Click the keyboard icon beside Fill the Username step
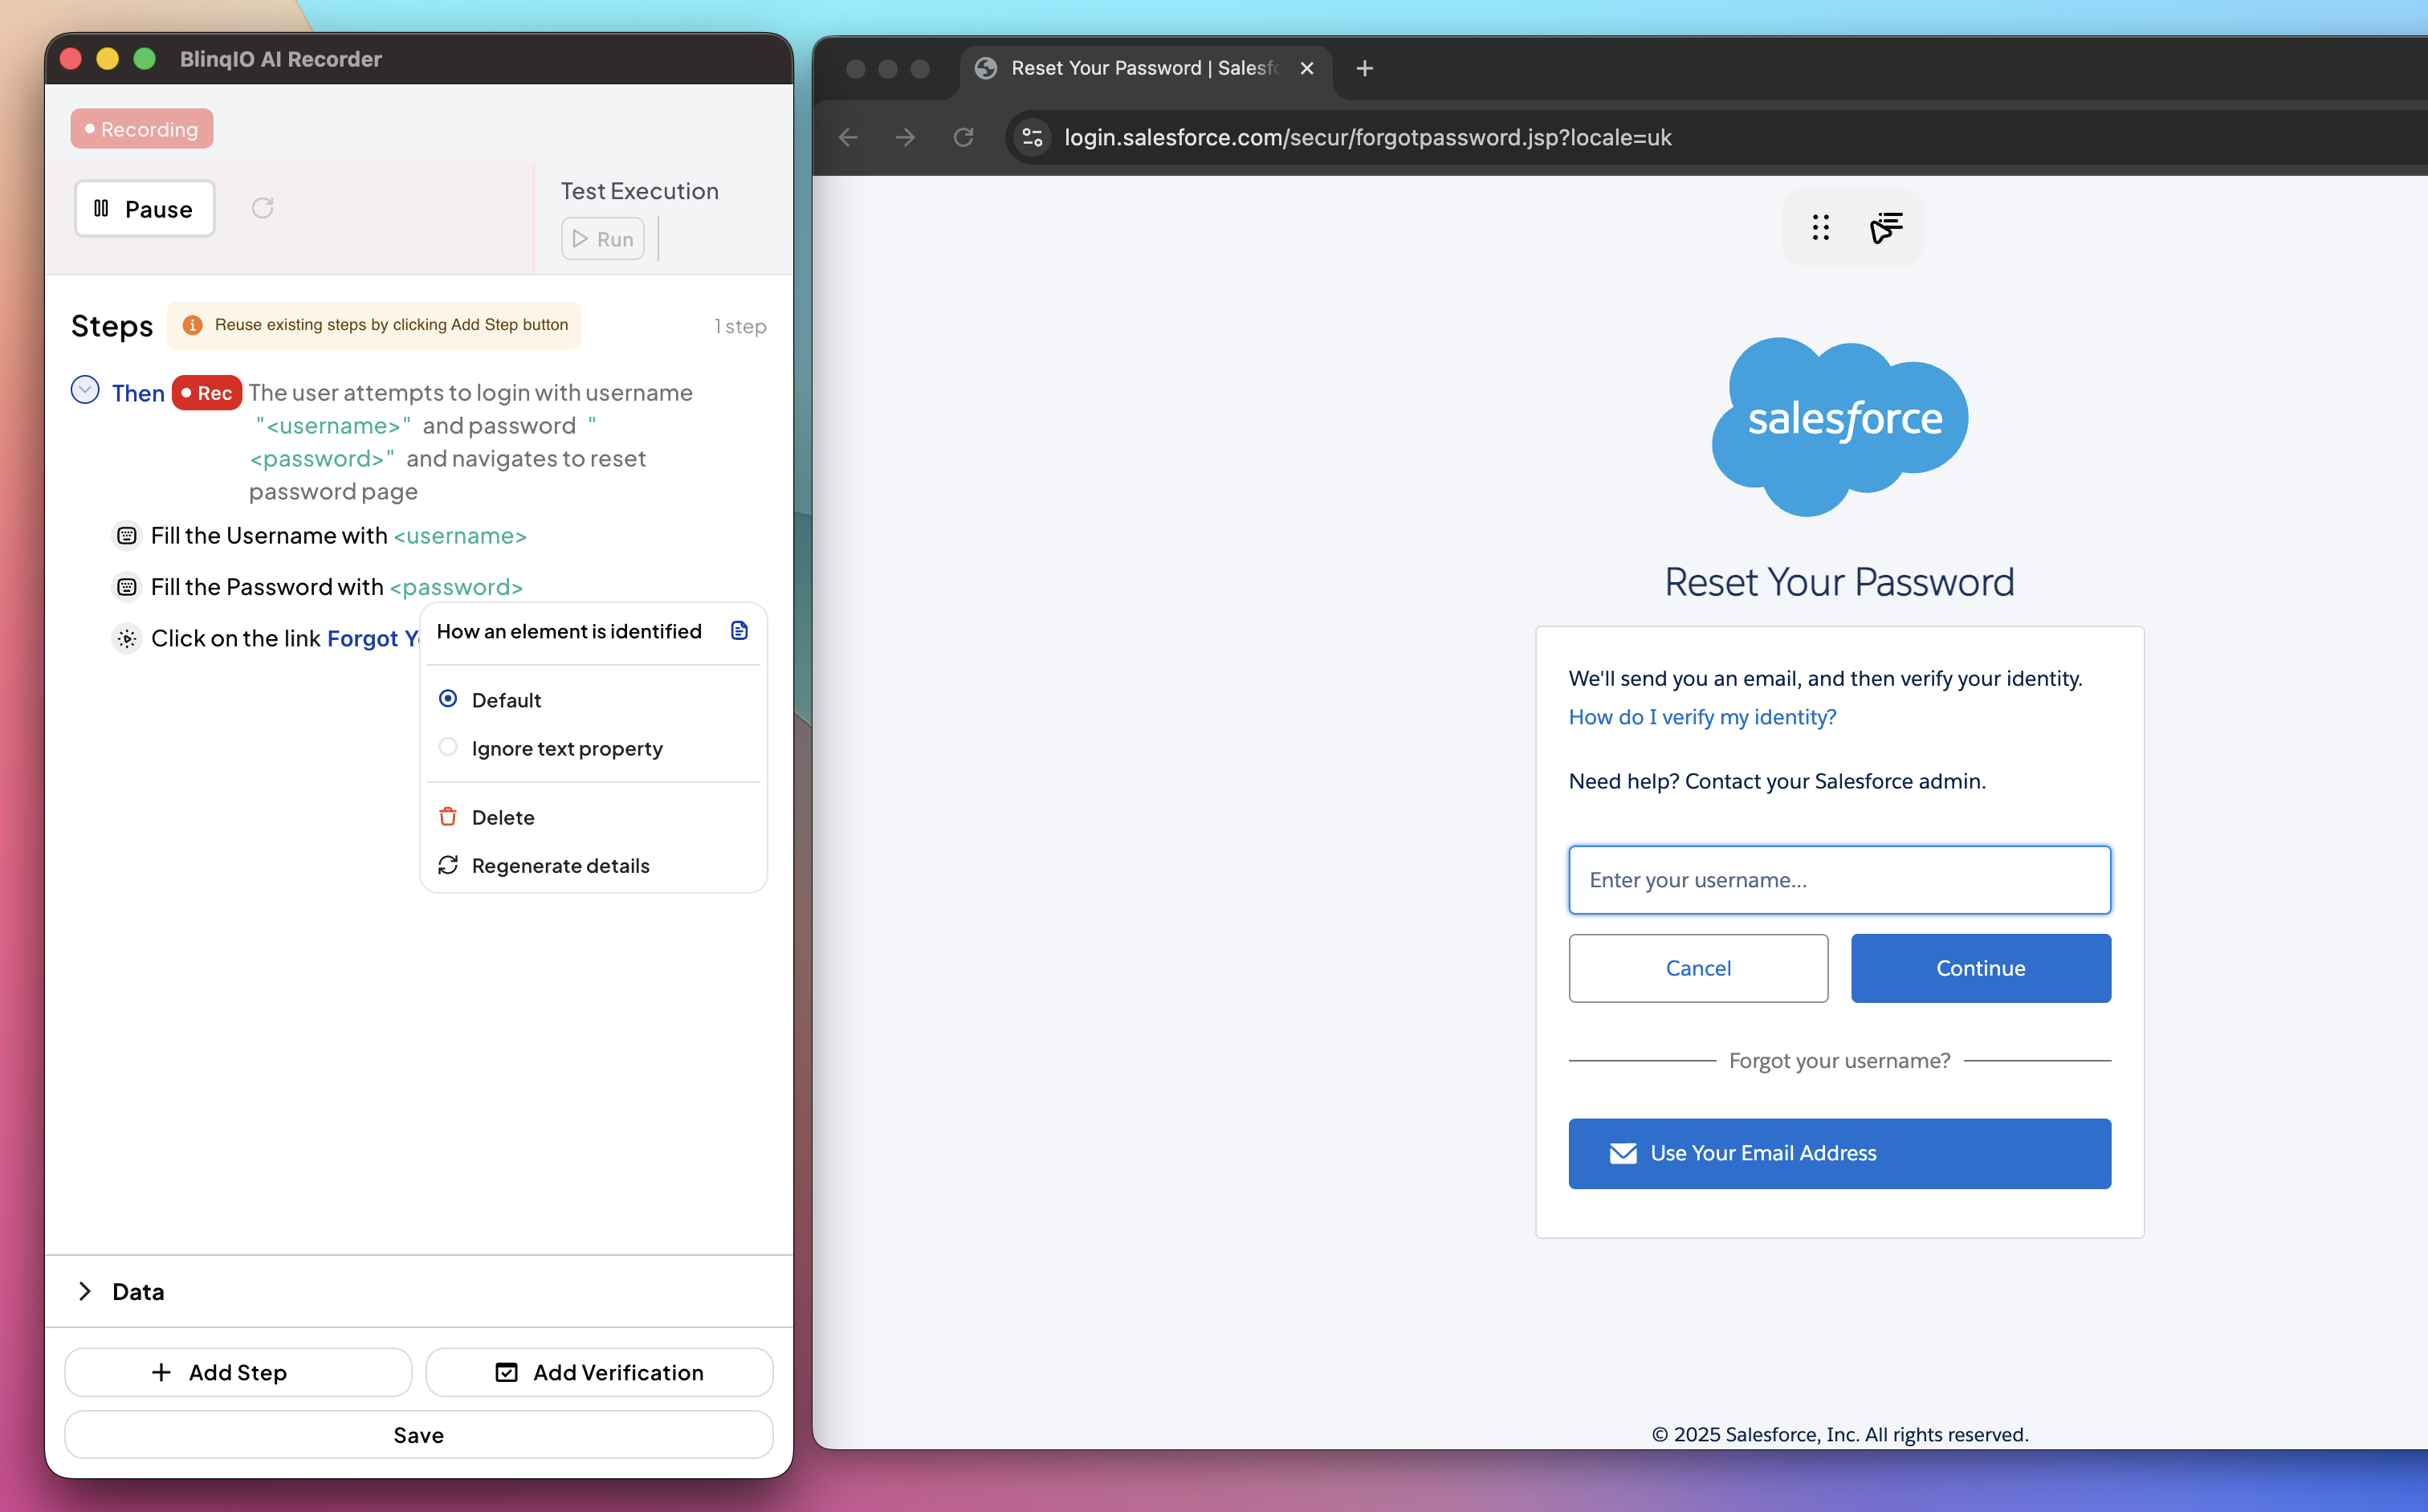Screen dimensions: 2428x1512 click(x=127, y=536)
